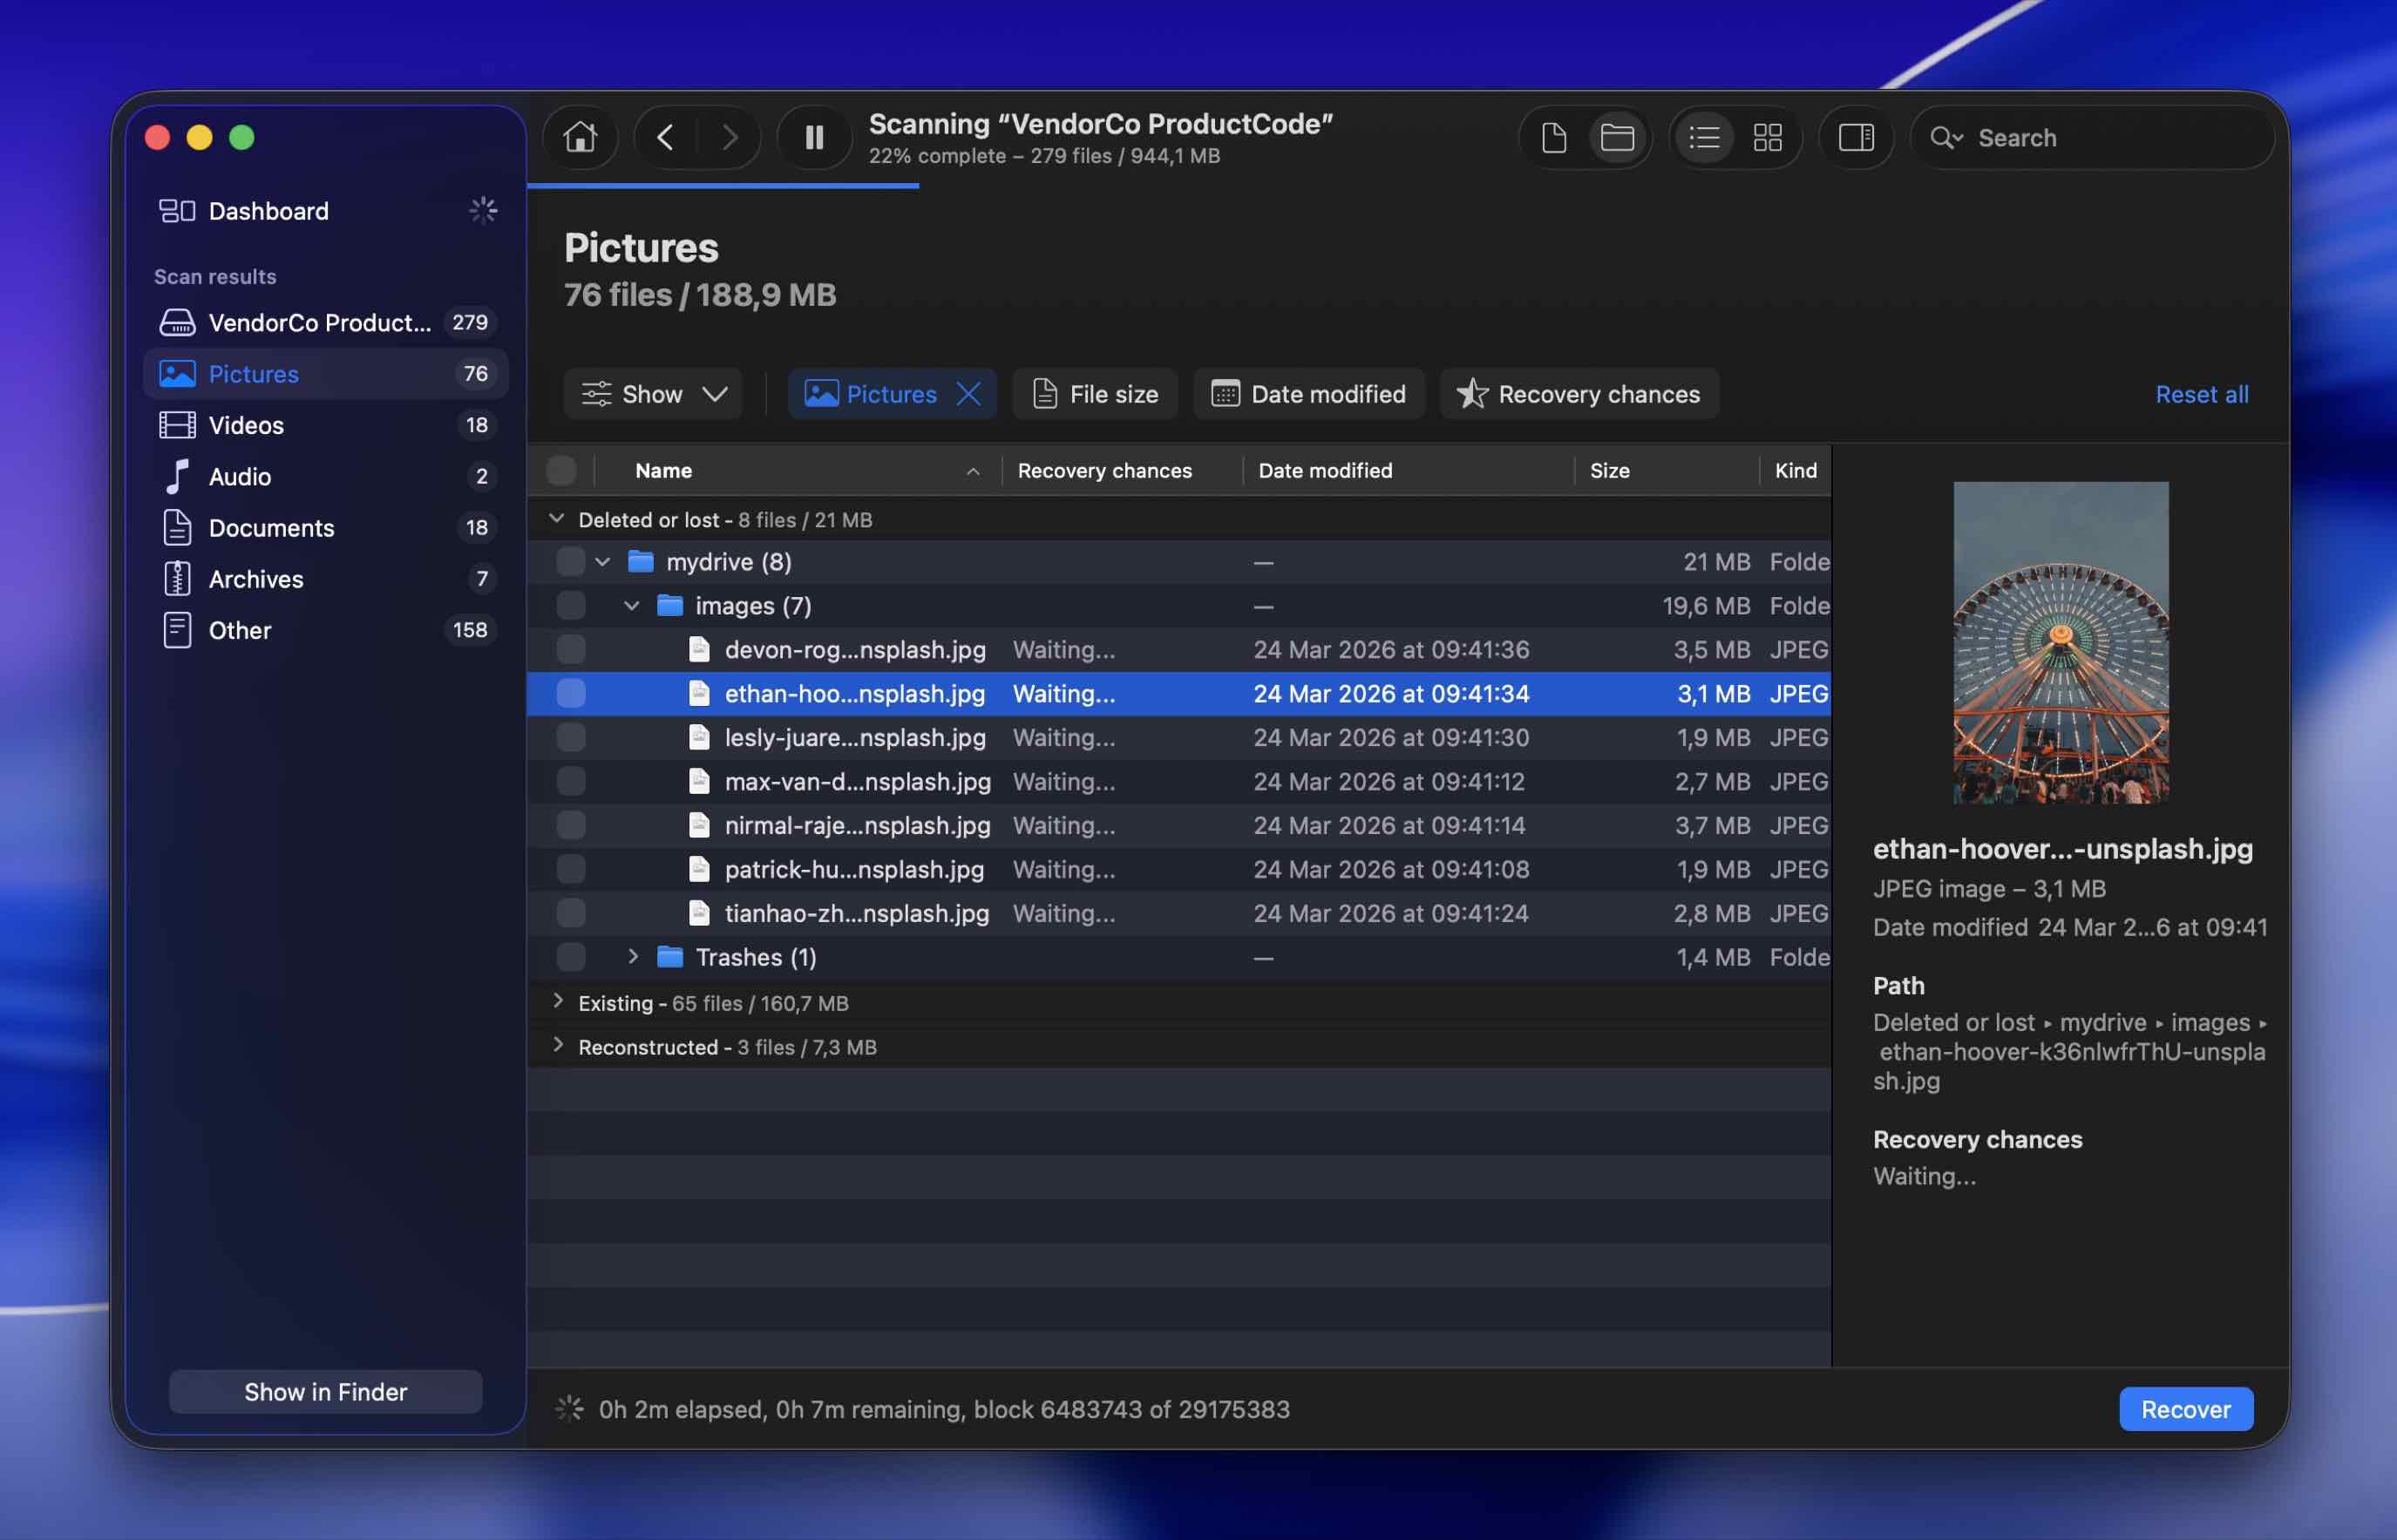
Task: Click Reset all link
Action: [x=2201, y=394]
